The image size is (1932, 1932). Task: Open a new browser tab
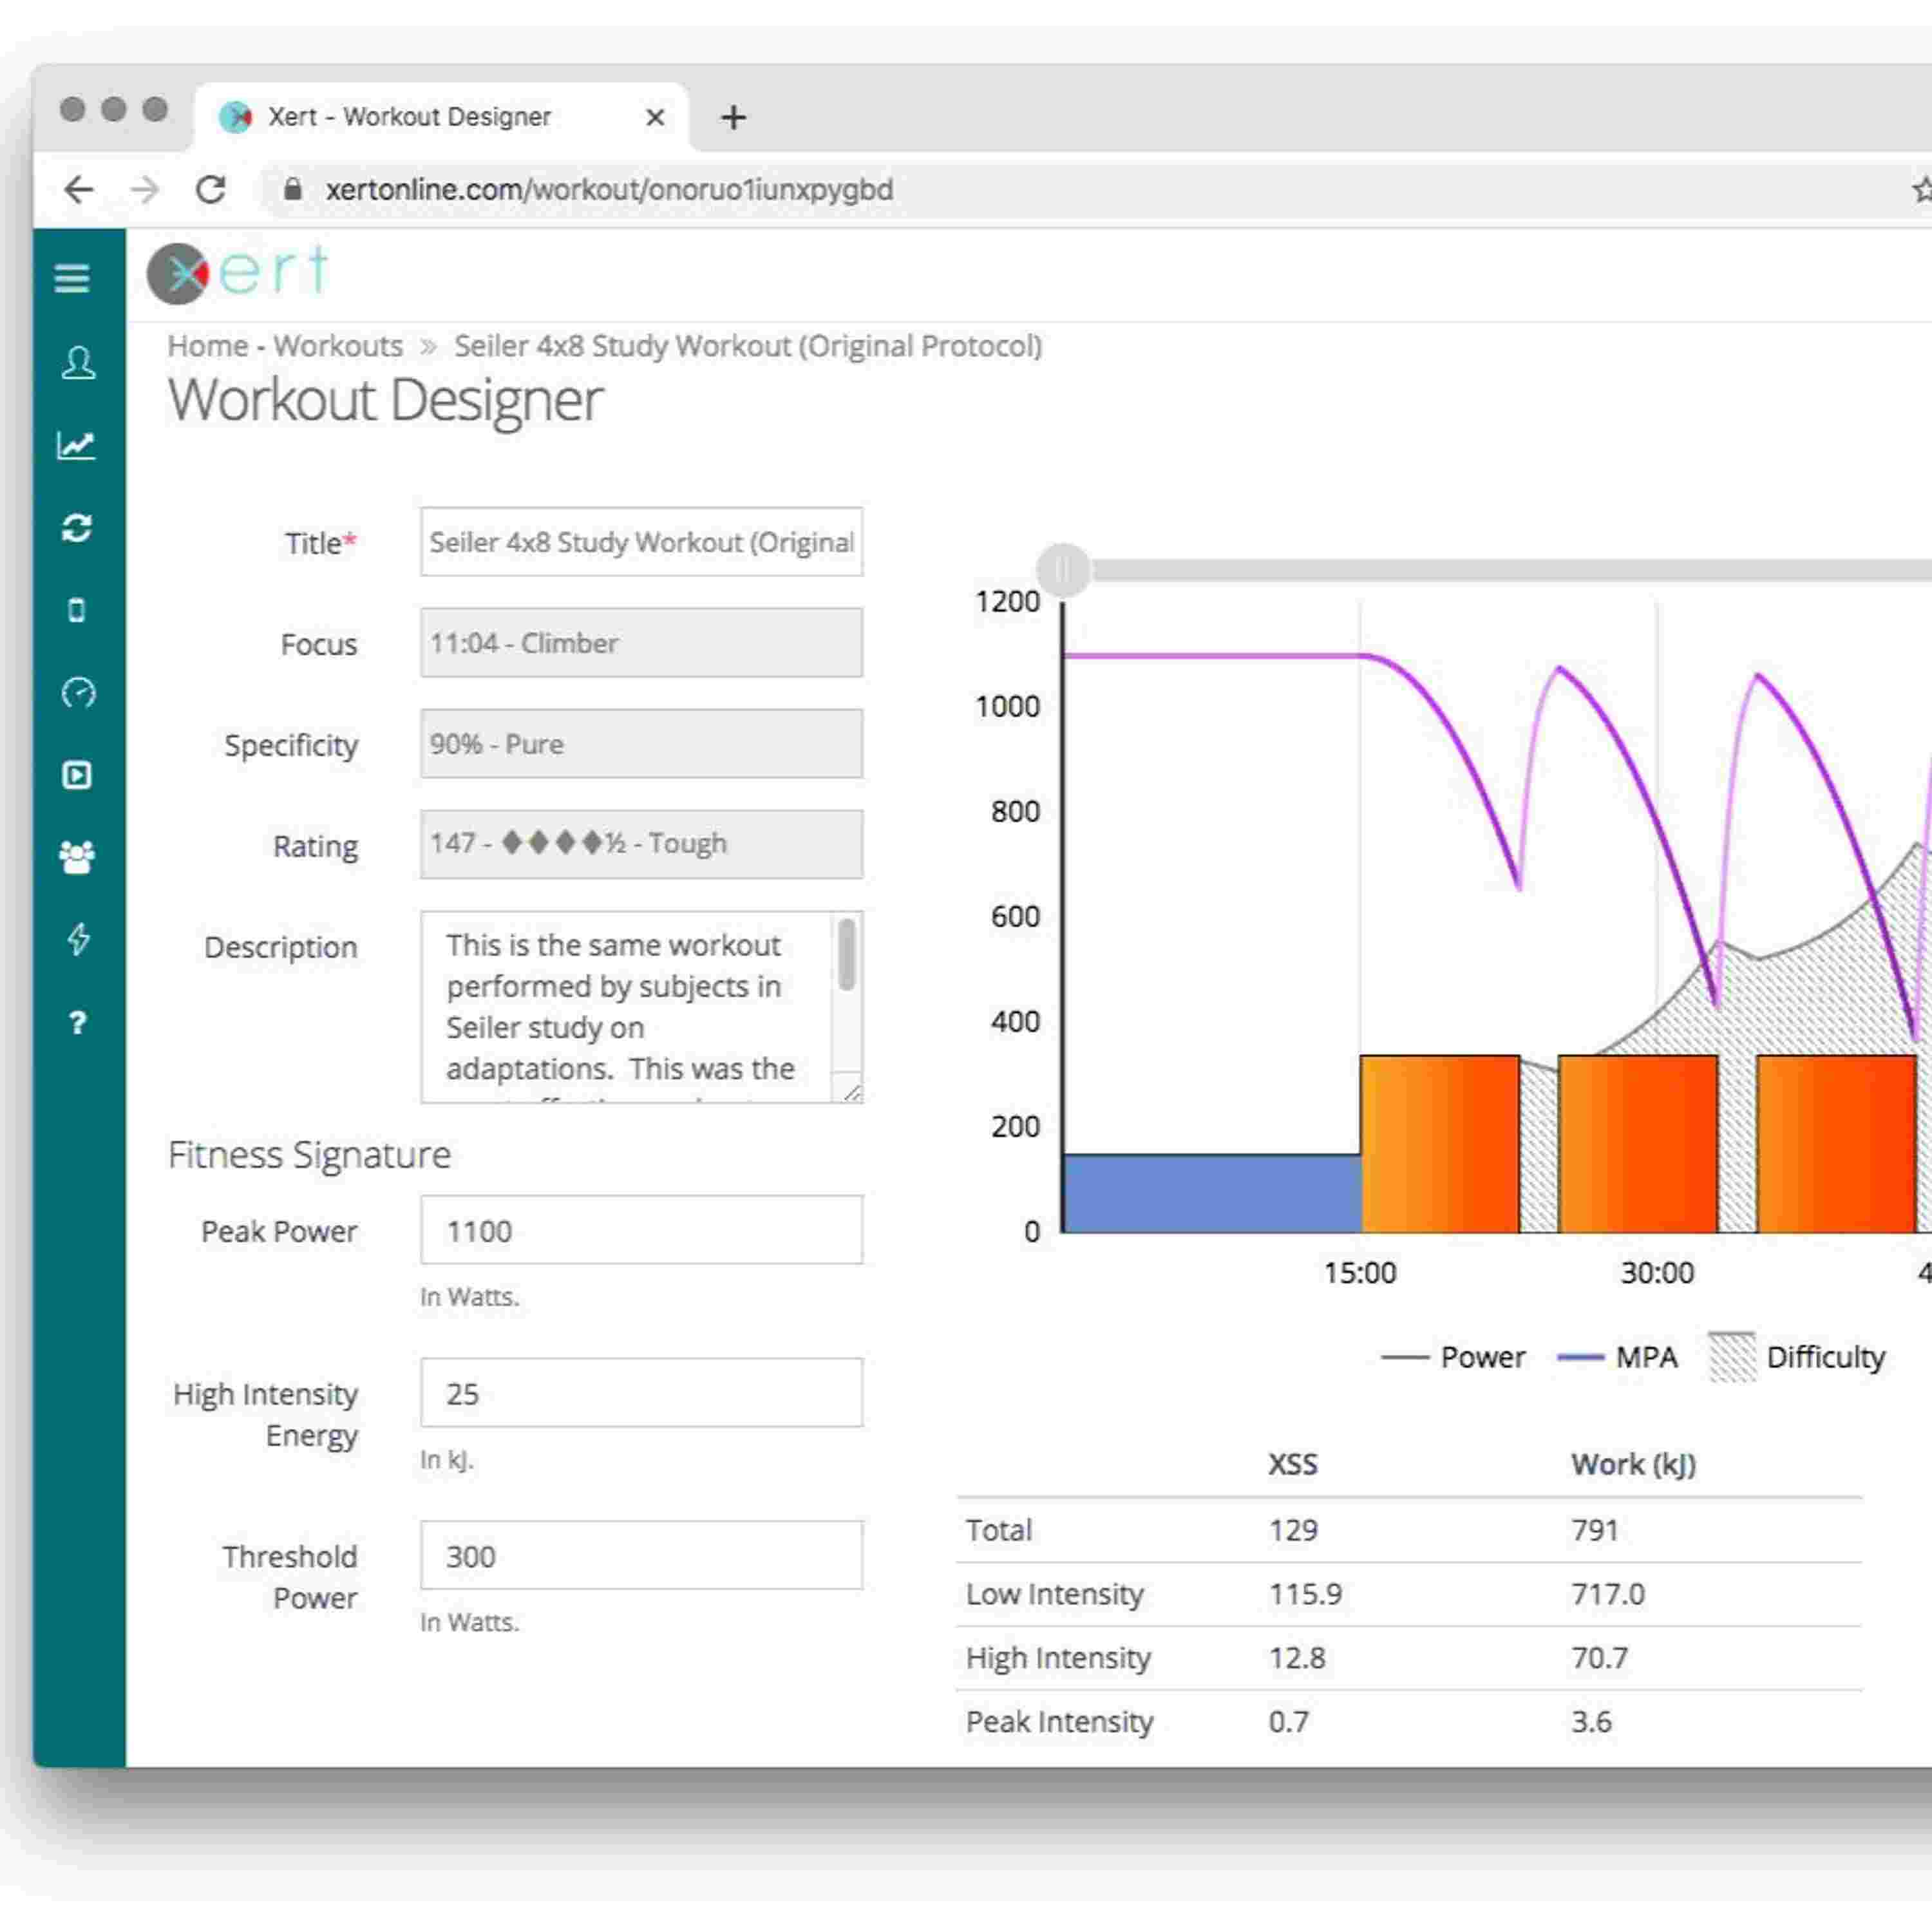[733, 117]
